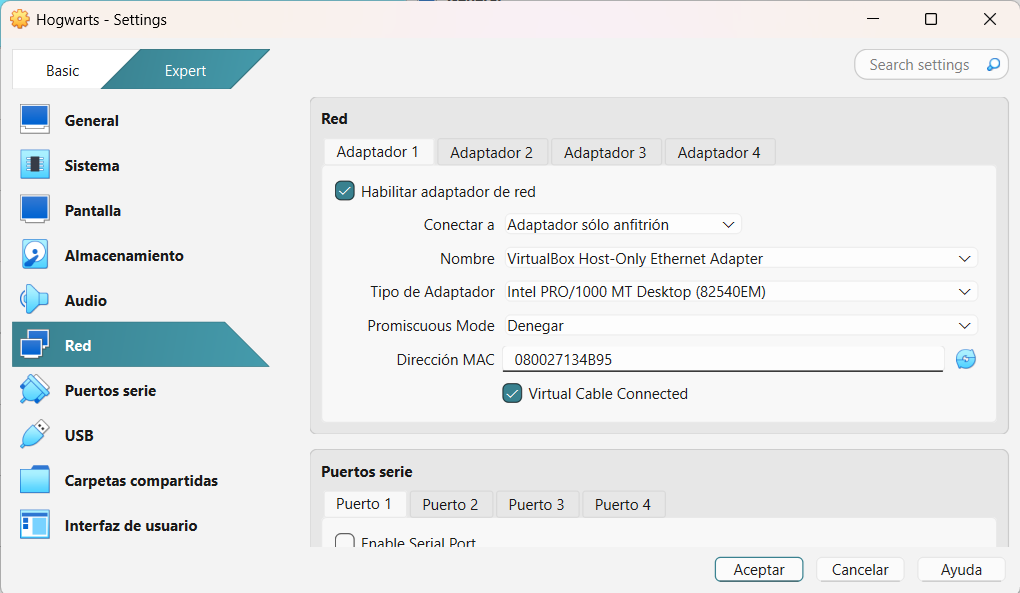This screenshot has width=1020, height=593.
Task: Disable Habilitar adaptador de red
Action: pos(344,190)
